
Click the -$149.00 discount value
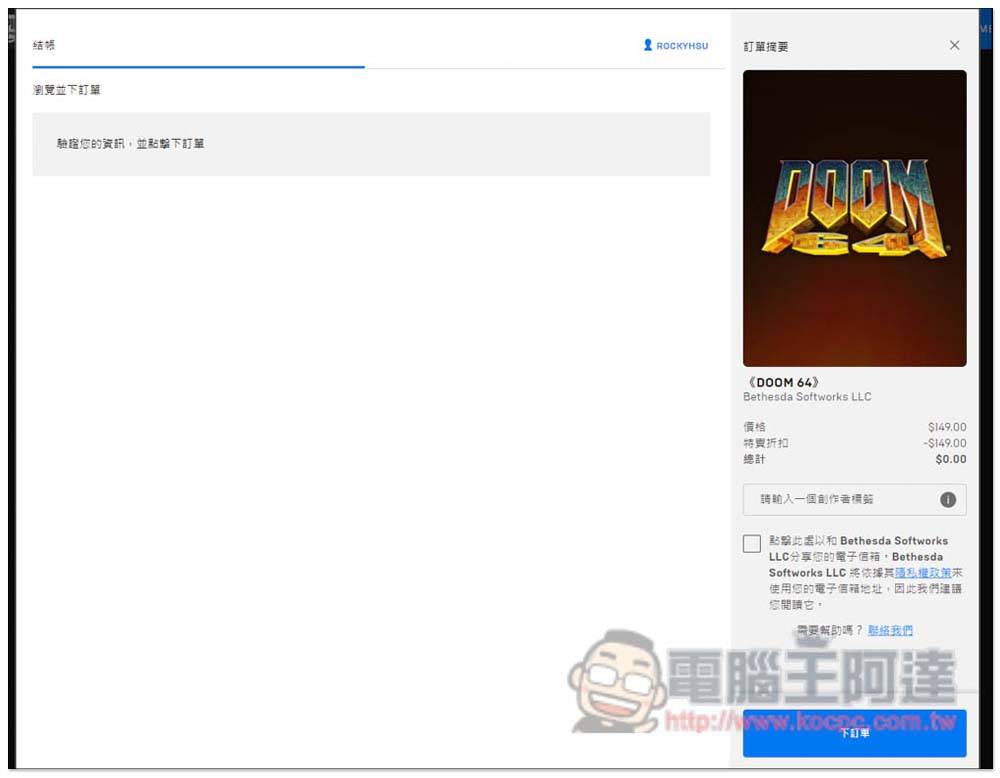945,443
